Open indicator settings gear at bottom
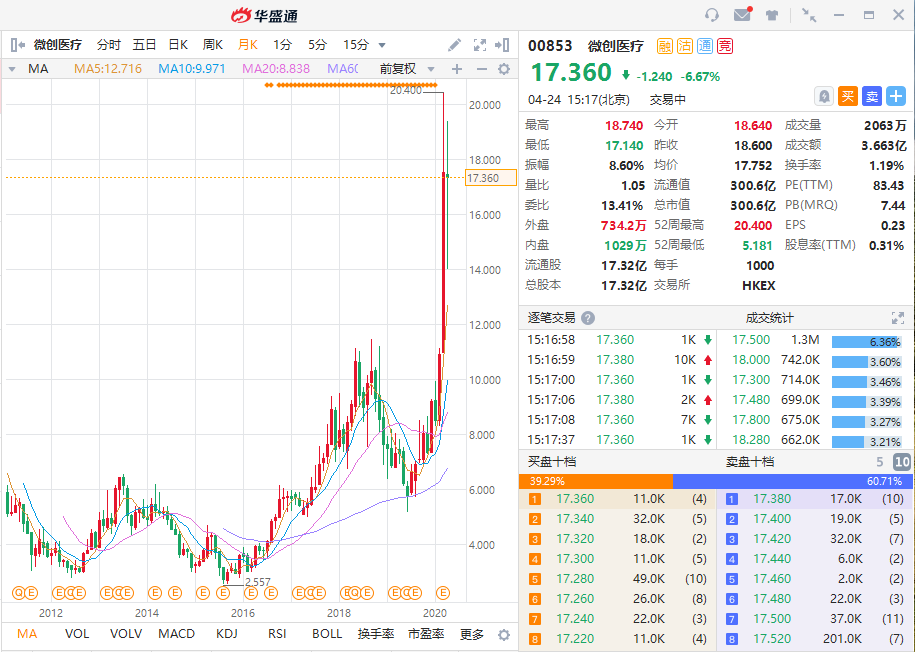The width and height of the screenshot is (915, 652). [504, 634]
